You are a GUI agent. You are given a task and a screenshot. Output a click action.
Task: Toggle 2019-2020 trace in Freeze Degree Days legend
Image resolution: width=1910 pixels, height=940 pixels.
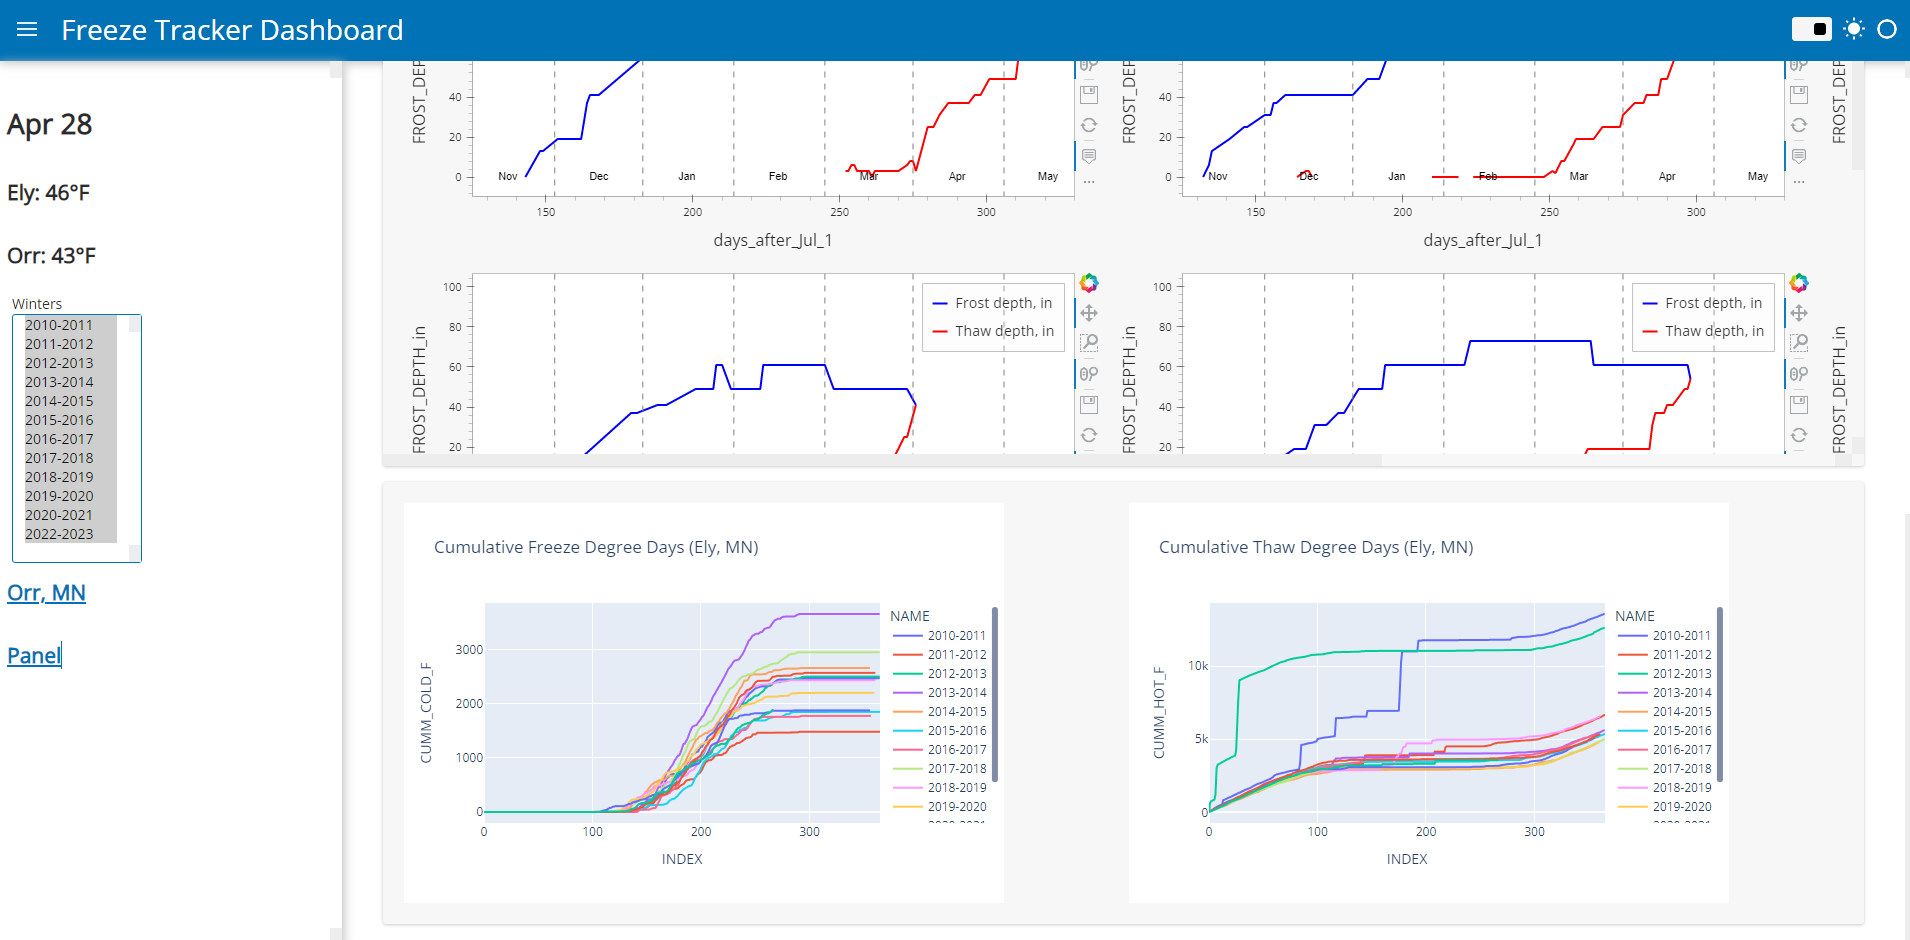pyautogui.click(x=939, y=806)
